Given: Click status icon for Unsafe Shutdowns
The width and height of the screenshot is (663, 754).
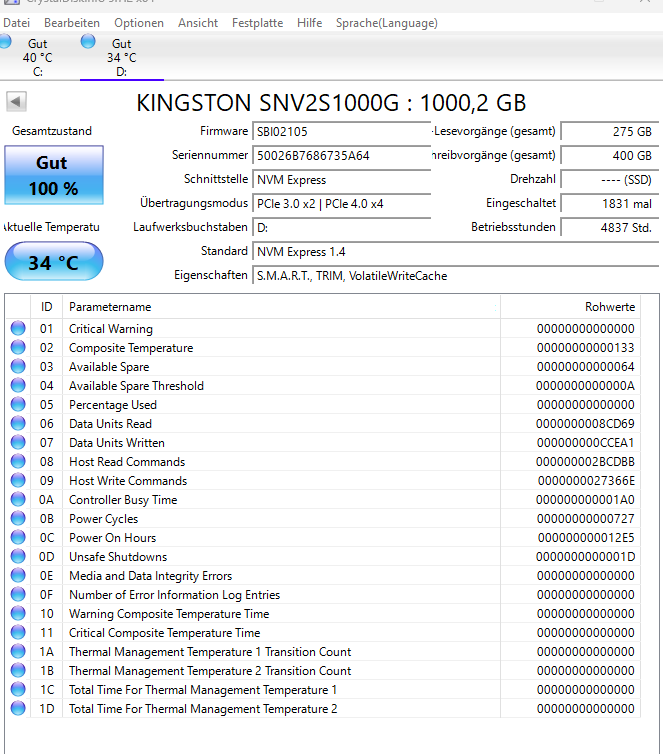Looking at the screenshot, I should [x=18, y=556].
